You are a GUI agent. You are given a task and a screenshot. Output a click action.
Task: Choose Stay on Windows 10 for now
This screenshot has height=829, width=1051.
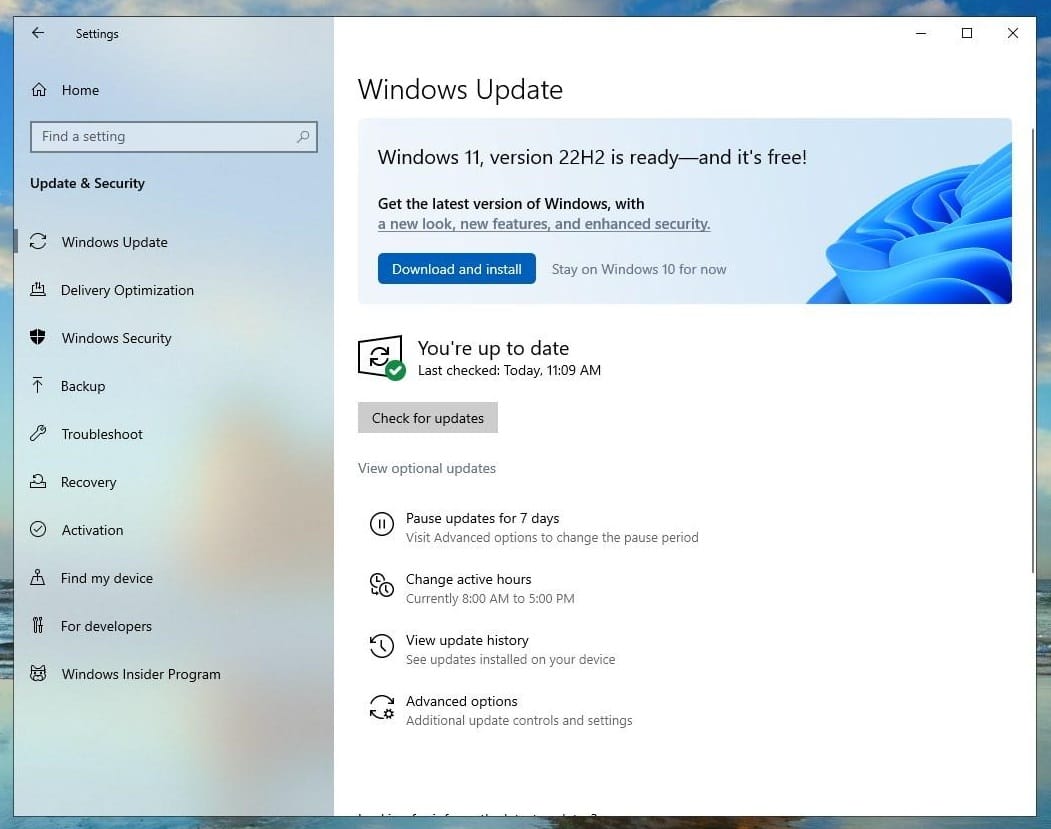pos(639,269)
